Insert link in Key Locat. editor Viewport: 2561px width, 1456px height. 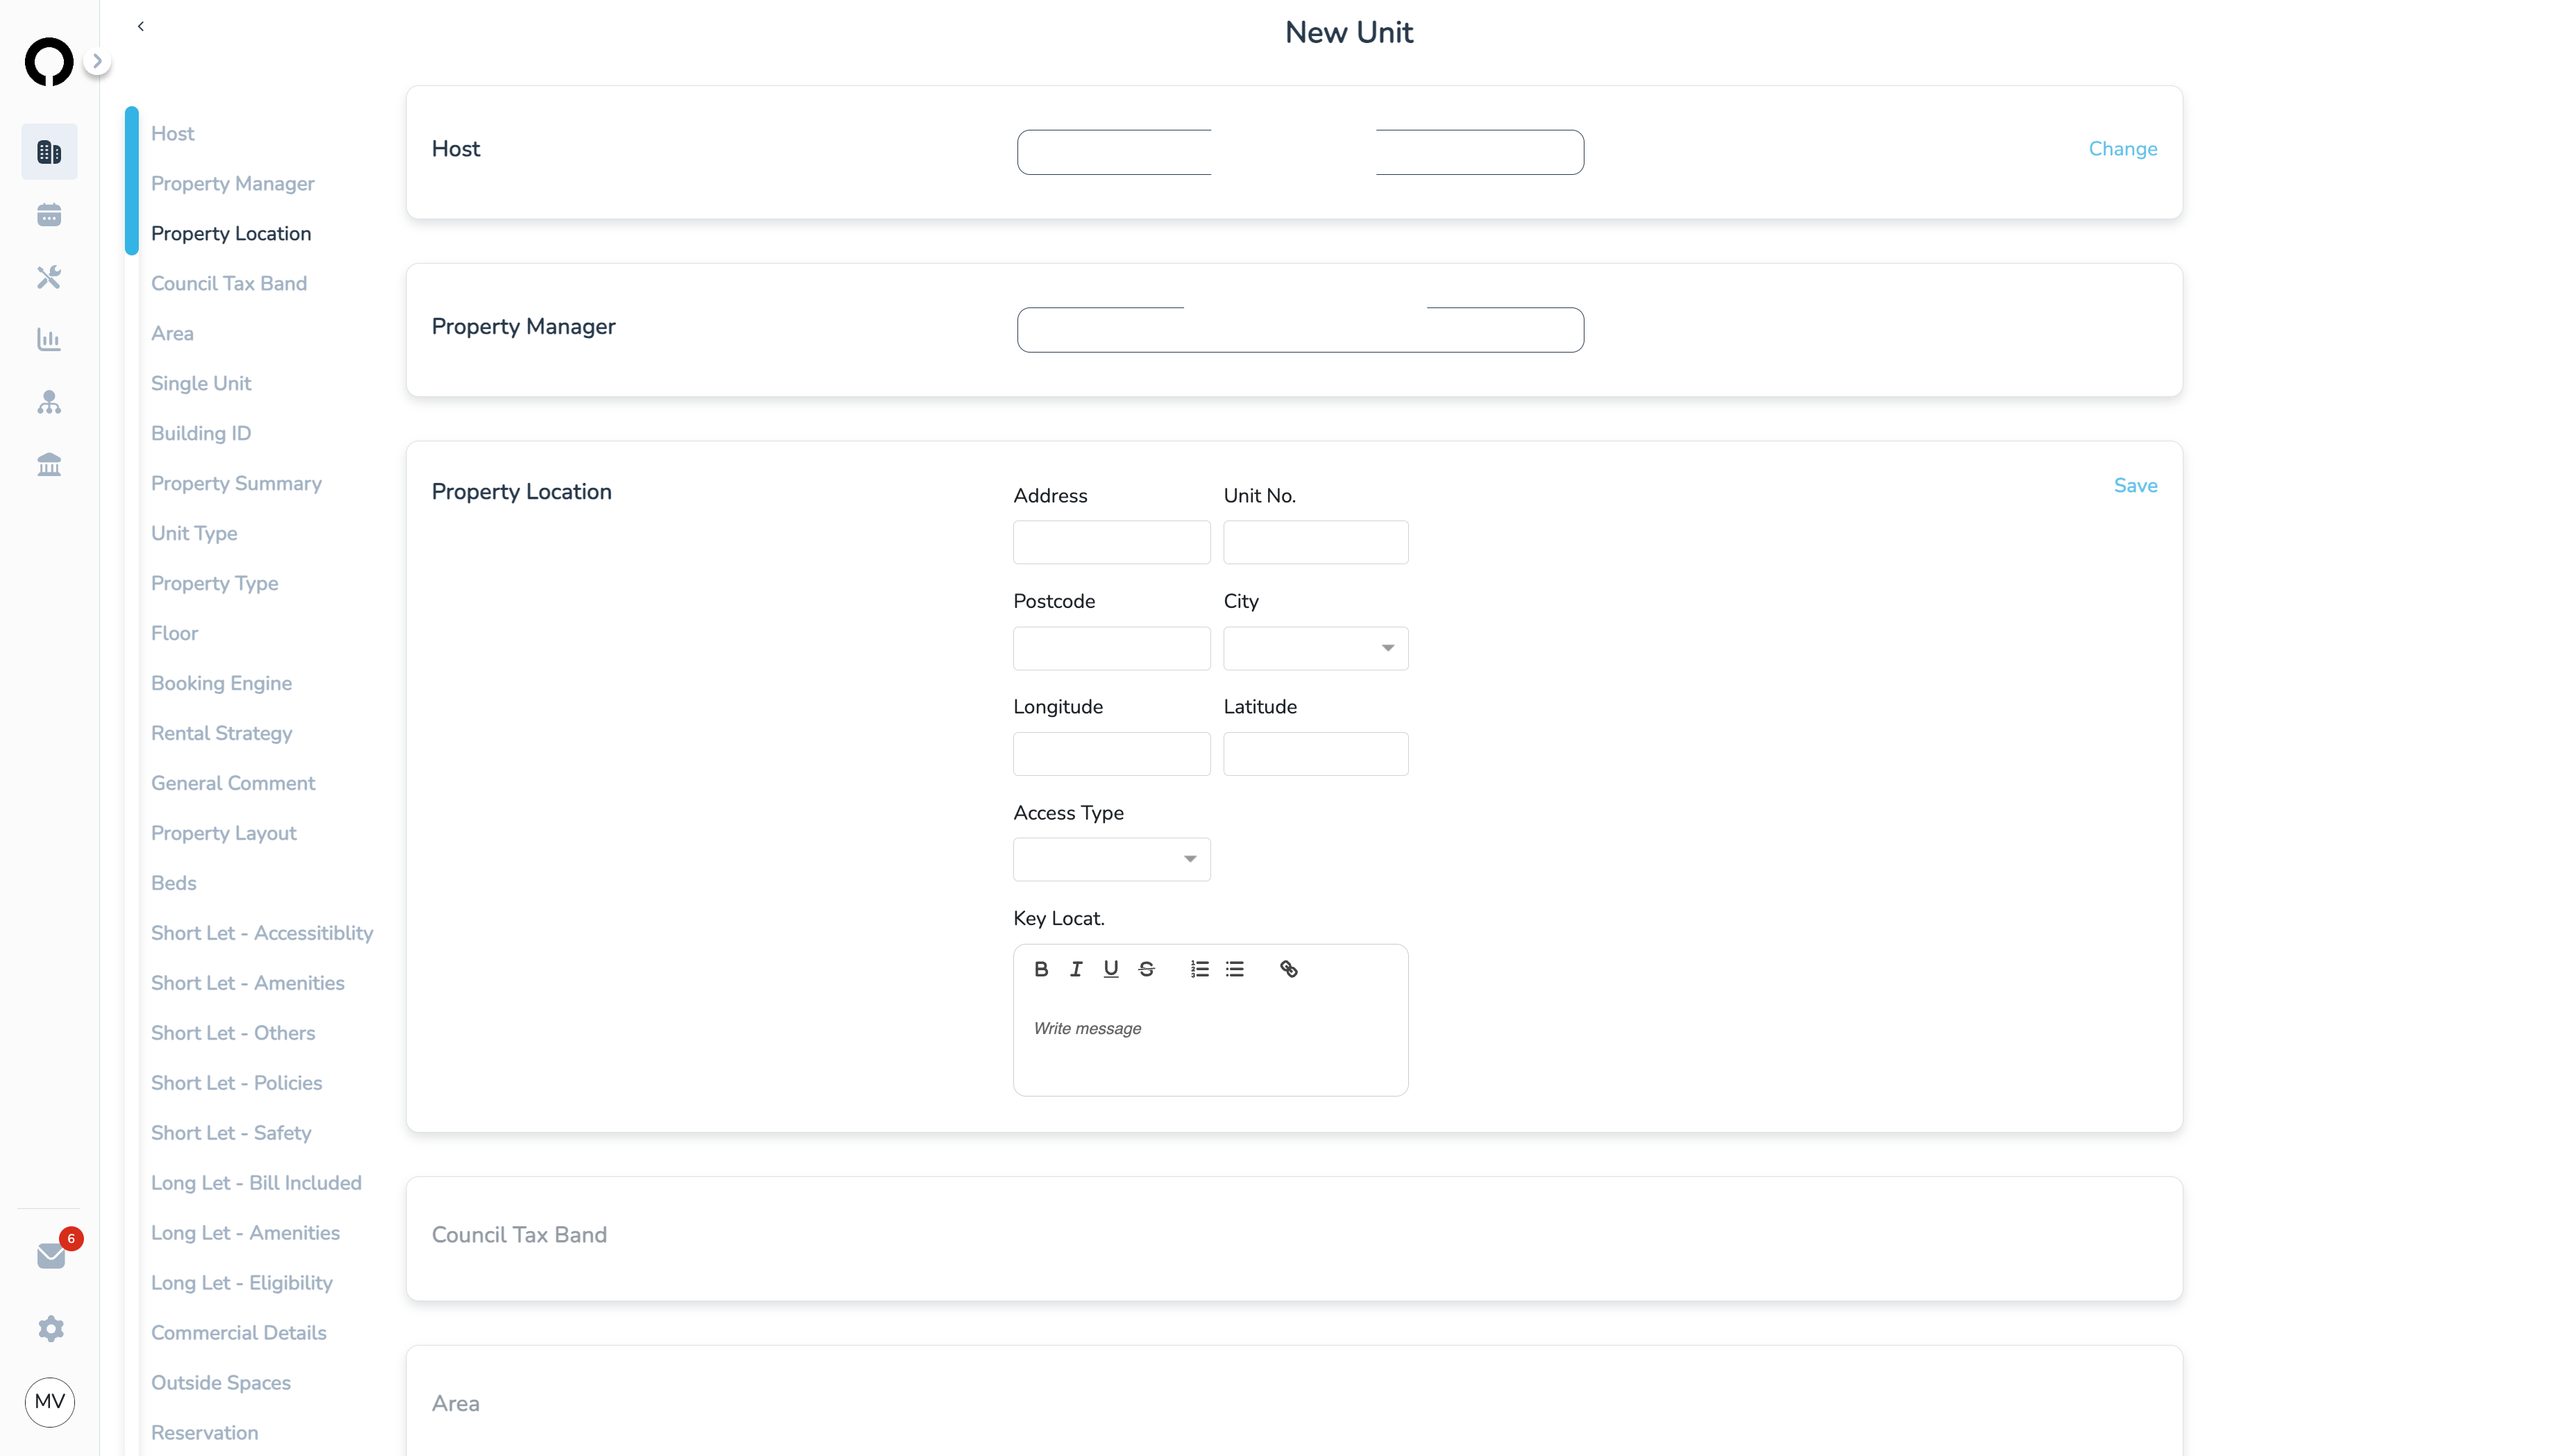(1289, 969)
